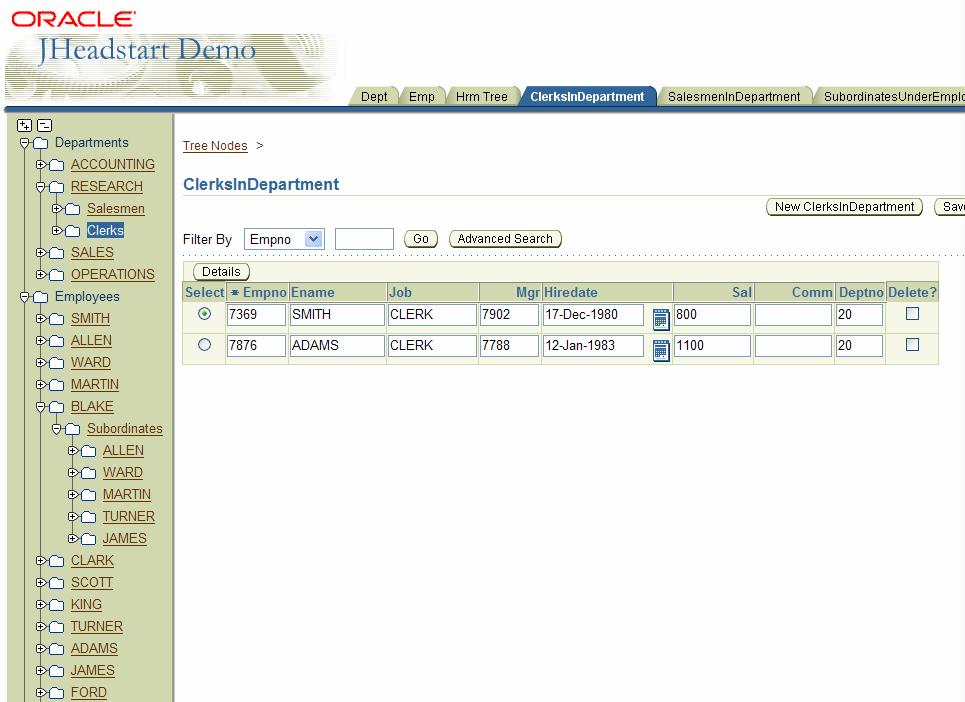Open the Filter By Empno dropdown
This screenshot has width=965, height=702.
tap(314, 239)
